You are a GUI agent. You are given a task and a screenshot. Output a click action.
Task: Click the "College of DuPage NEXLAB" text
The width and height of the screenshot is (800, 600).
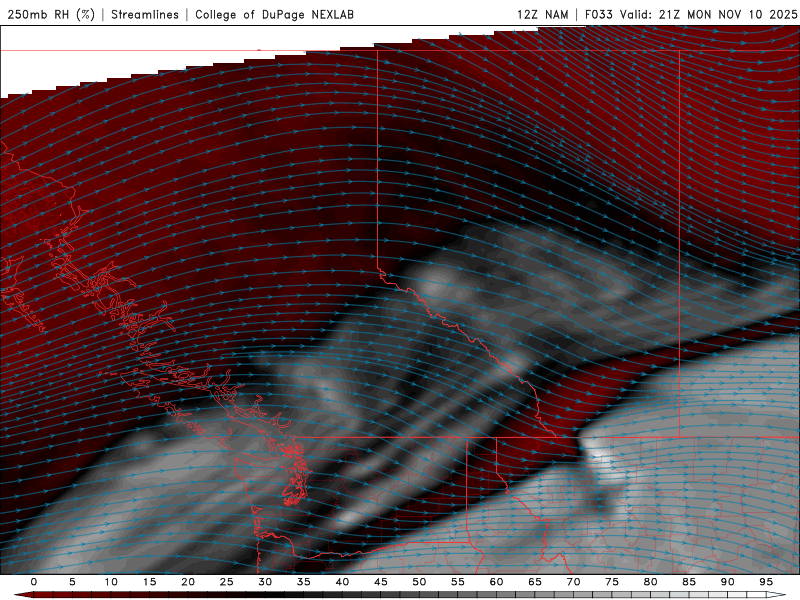point(274,14)
